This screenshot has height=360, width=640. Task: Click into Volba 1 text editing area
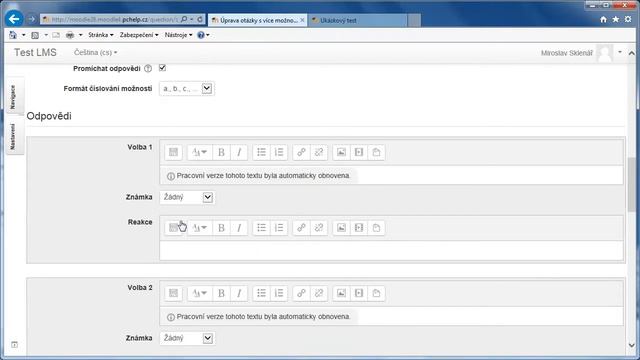(x=391, y=176)
